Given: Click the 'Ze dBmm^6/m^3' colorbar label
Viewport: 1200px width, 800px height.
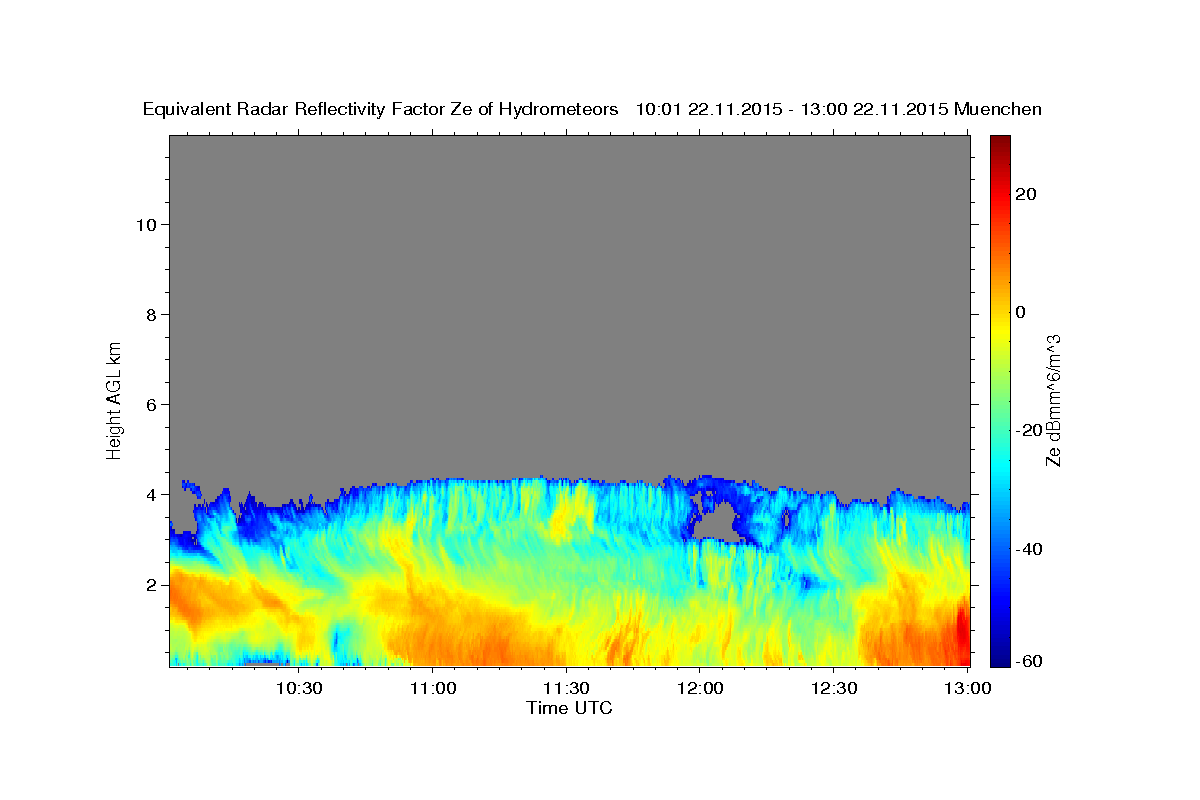Looking at the screenshot, I should [x=1052, y=400].
